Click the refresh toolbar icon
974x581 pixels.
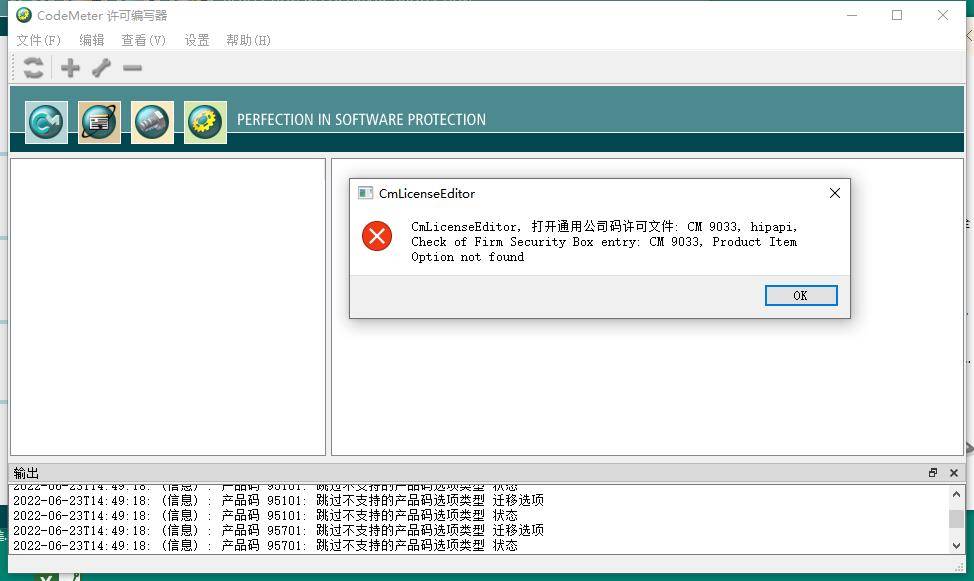34,68
